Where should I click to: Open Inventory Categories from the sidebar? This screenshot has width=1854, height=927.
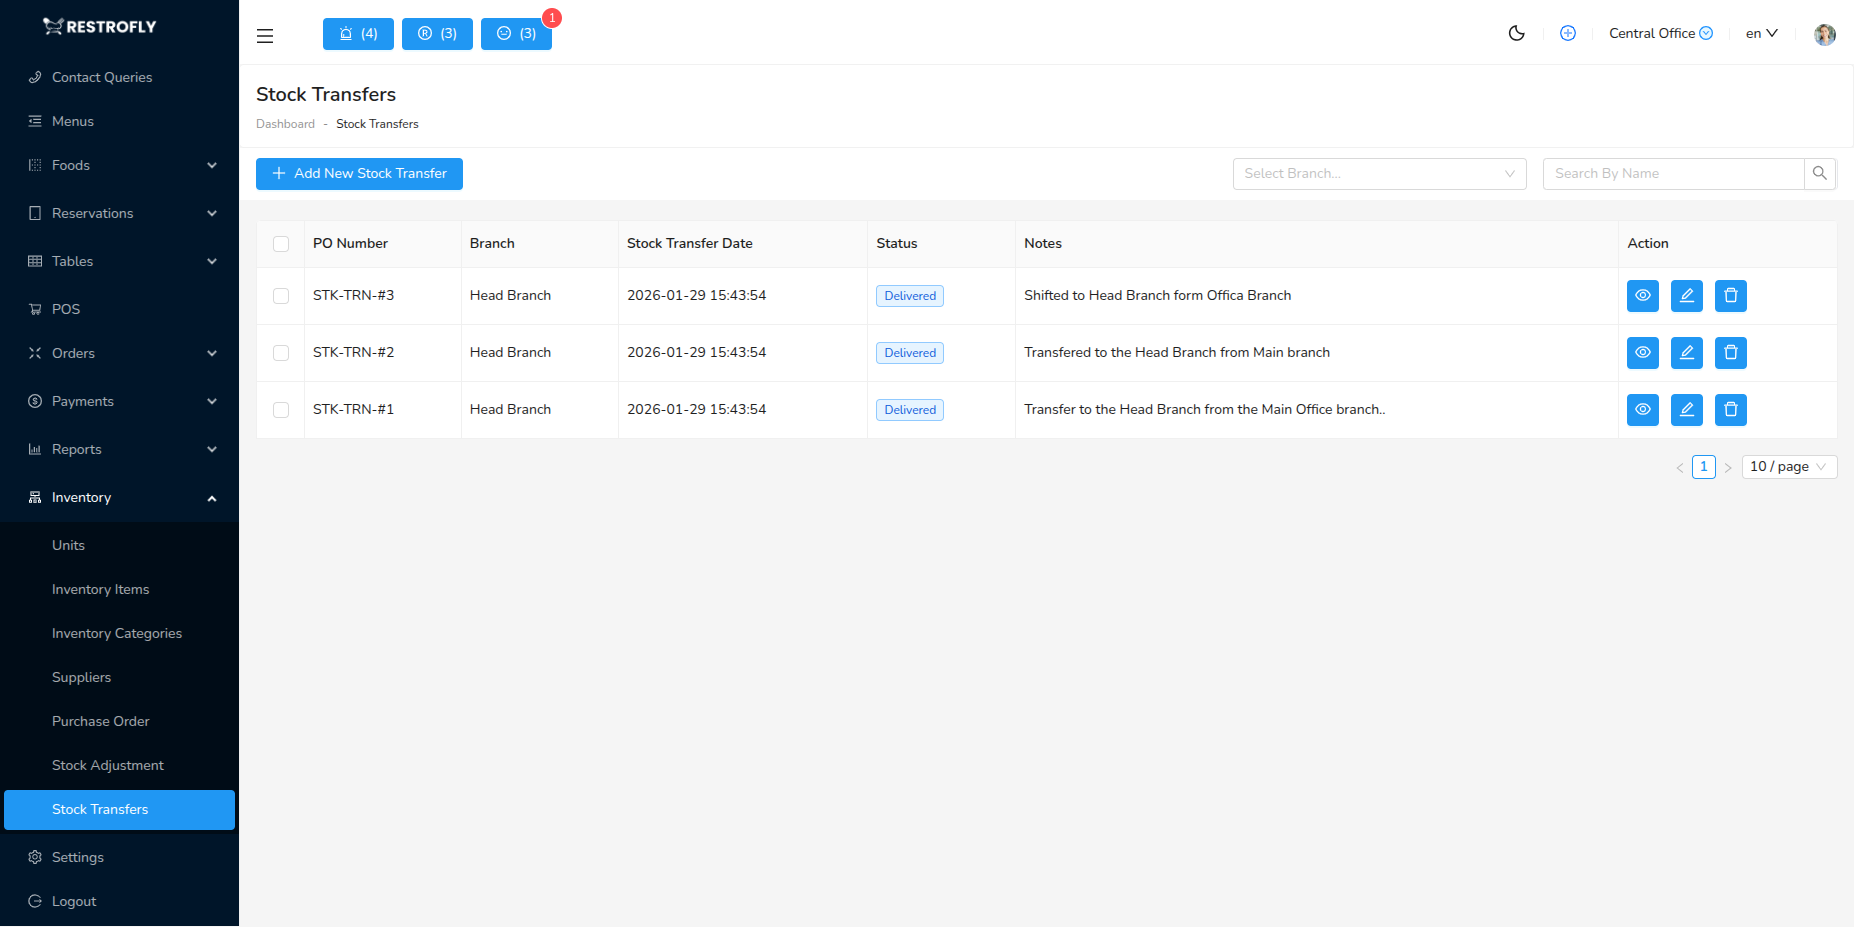pos(116,633)
